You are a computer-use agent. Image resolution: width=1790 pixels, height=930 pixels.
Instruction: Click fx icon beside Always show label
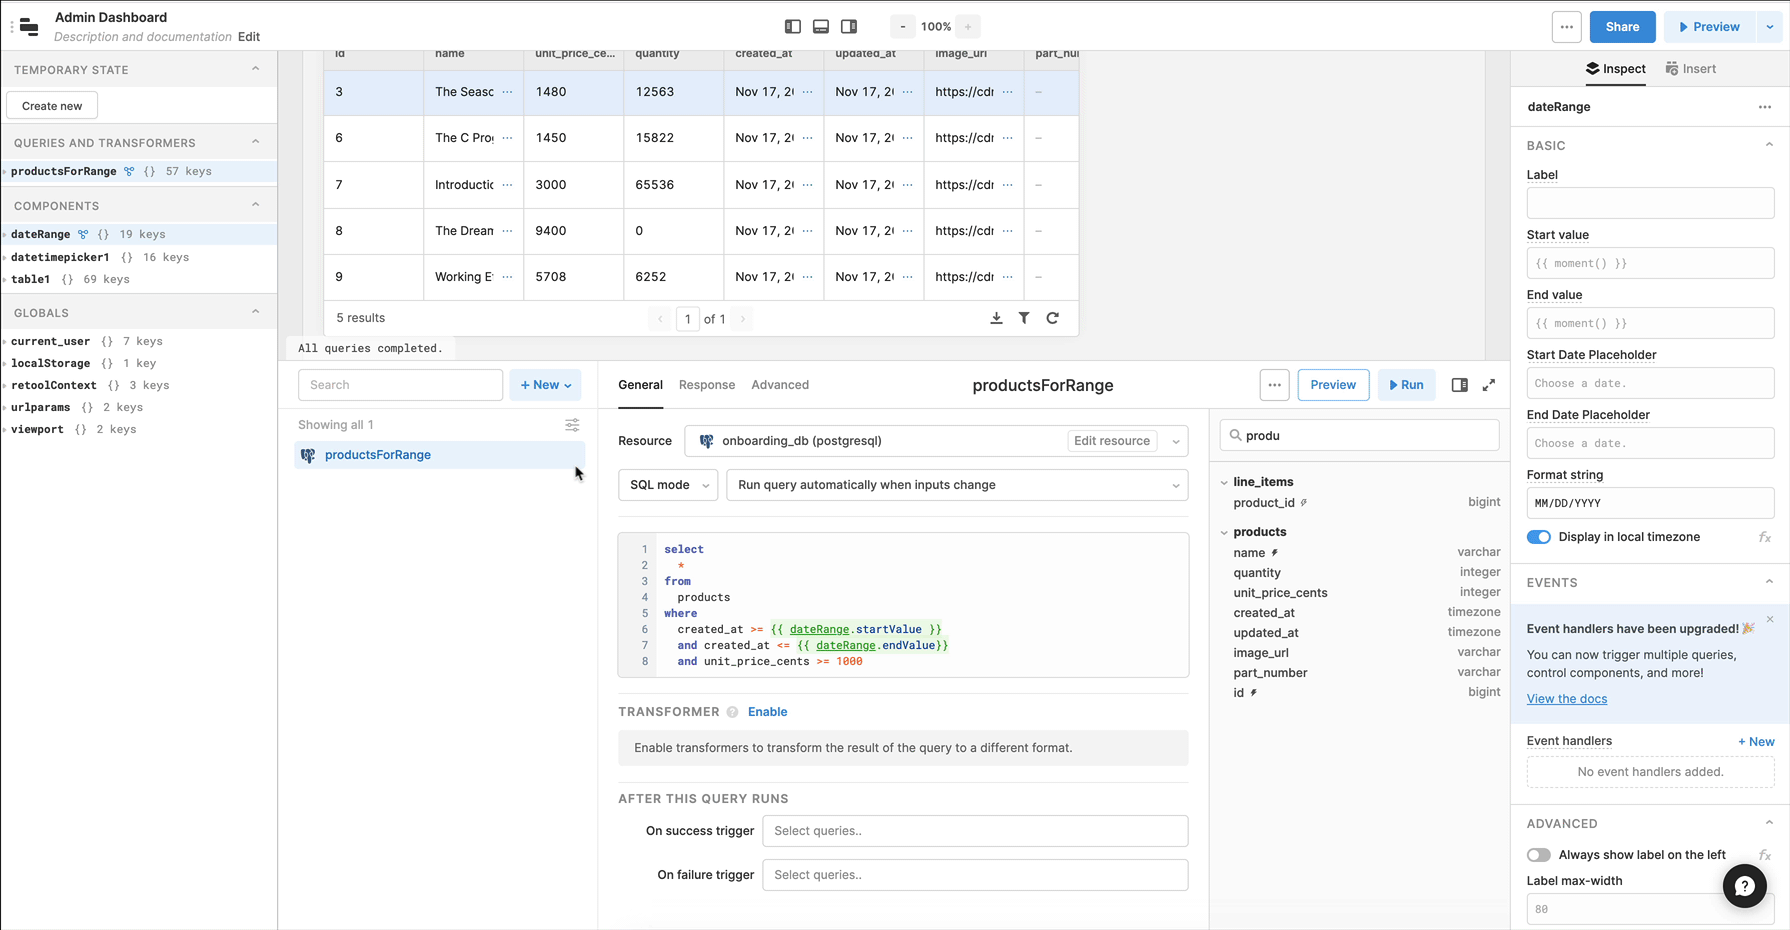pos(1765,855)
